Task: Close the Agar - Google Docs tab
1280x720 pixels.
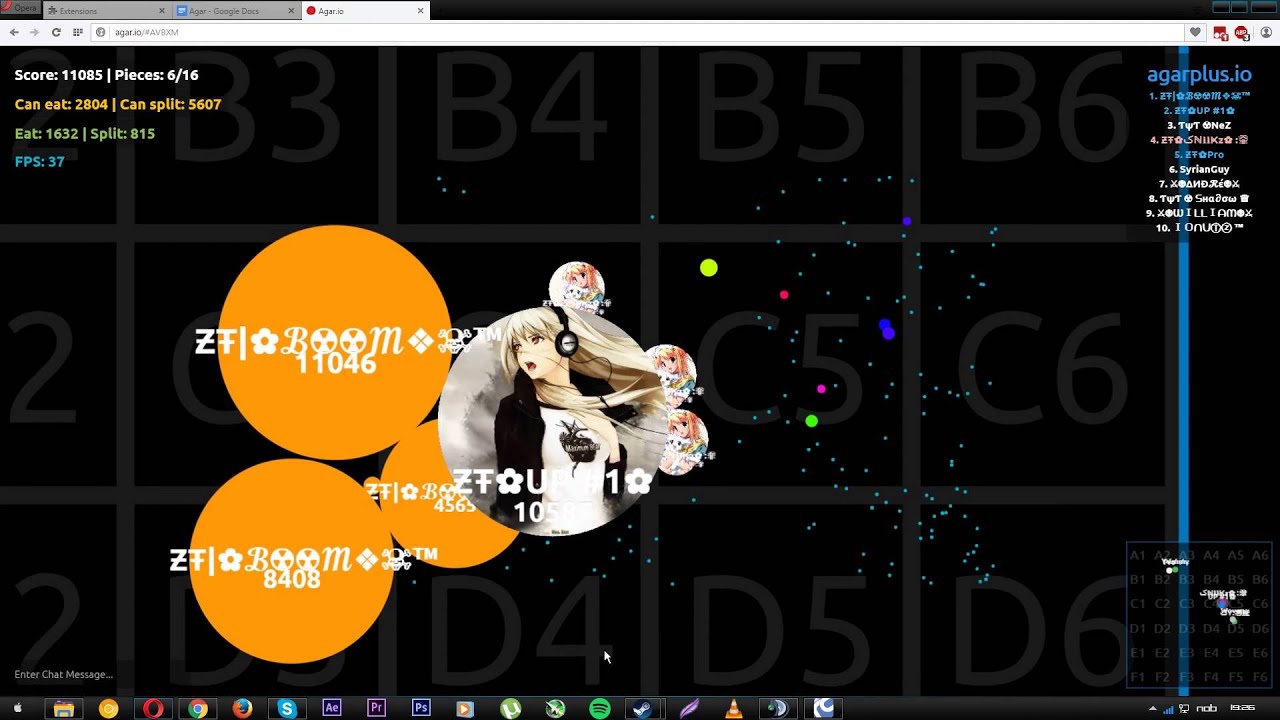Action: 292,11
